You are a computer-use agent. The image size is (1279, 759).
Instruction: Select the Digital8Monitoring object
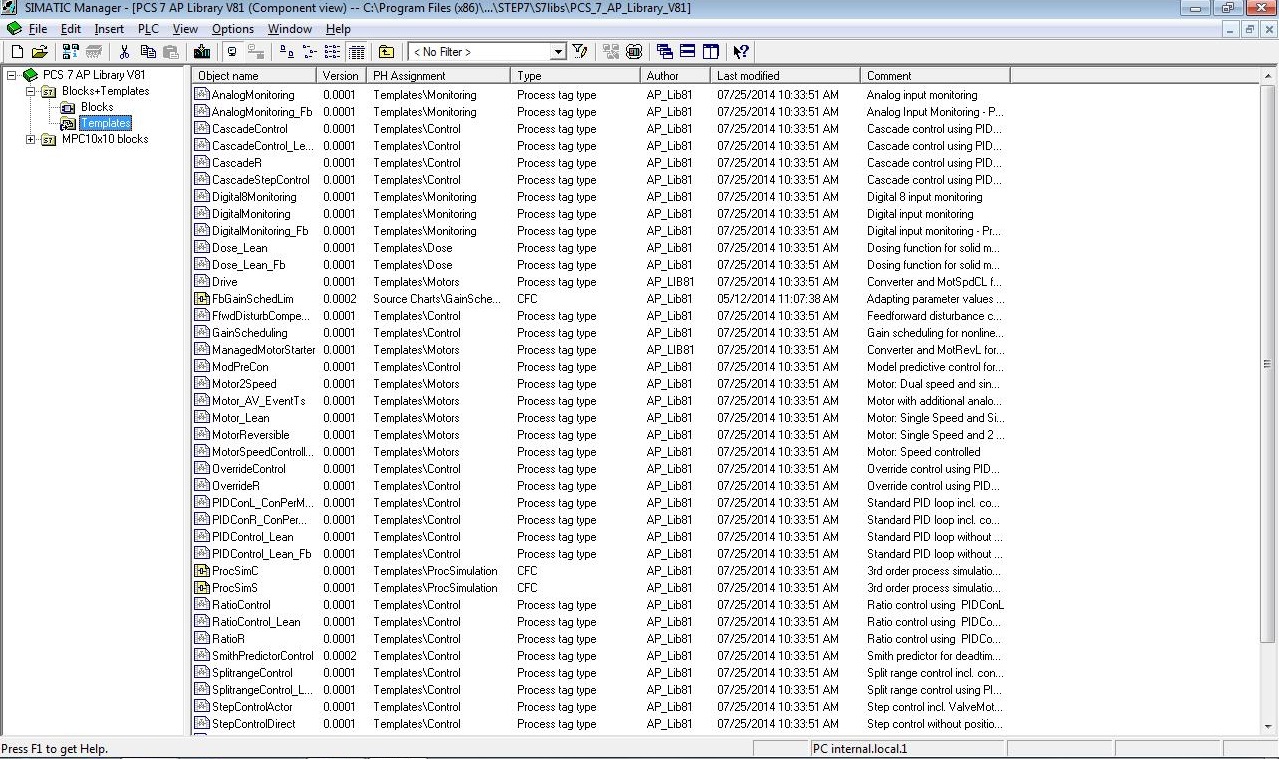tap(254, 197)
